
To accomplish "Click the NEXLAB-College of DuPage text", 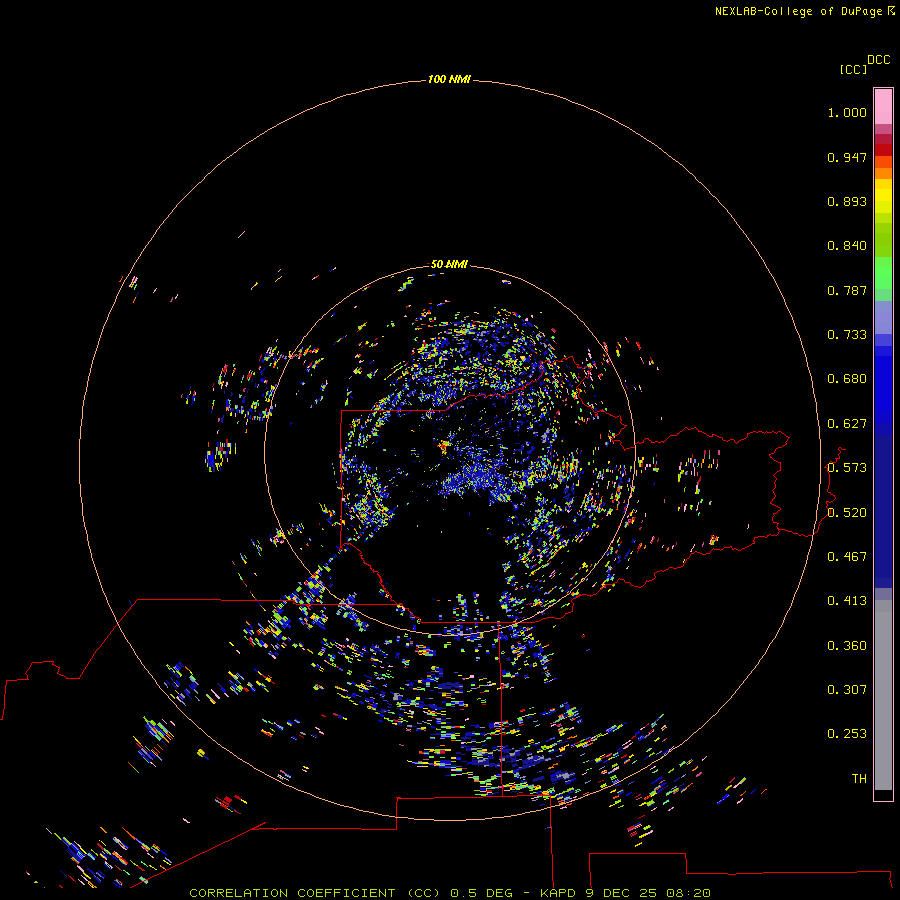I will pos(798,11).
